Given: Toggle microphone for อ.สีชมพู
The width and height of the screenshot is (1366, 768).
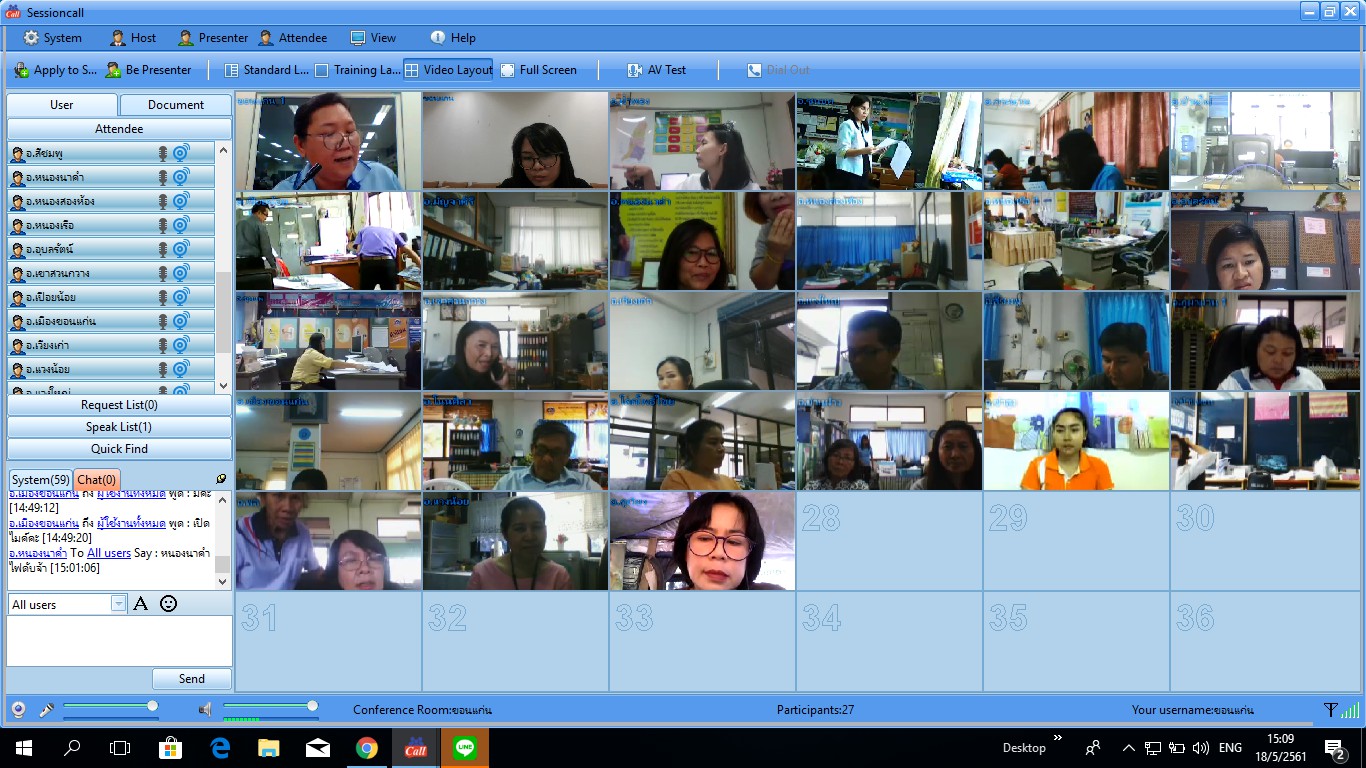Looking at the screenshot, I should (x=162, y=153).
